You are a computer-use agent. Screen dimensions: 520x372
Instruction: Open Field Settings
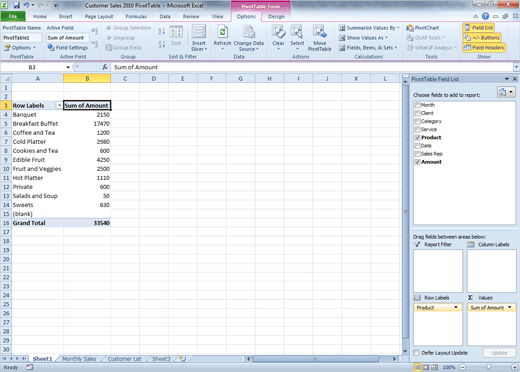point(68,48)
